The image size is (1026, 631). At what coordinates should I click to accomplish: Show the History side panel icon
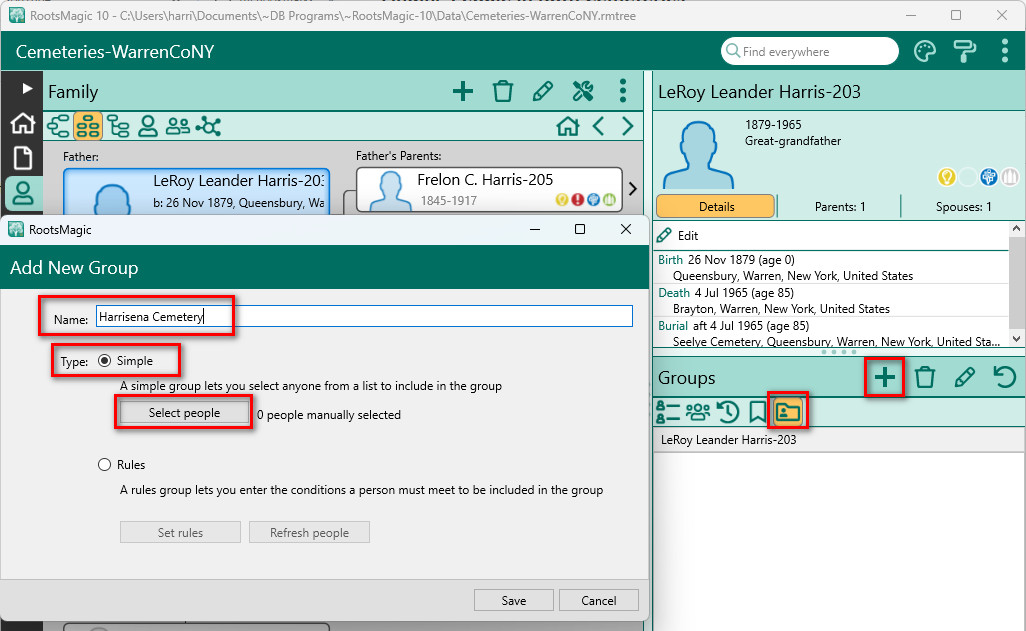(x=728, y=412)
